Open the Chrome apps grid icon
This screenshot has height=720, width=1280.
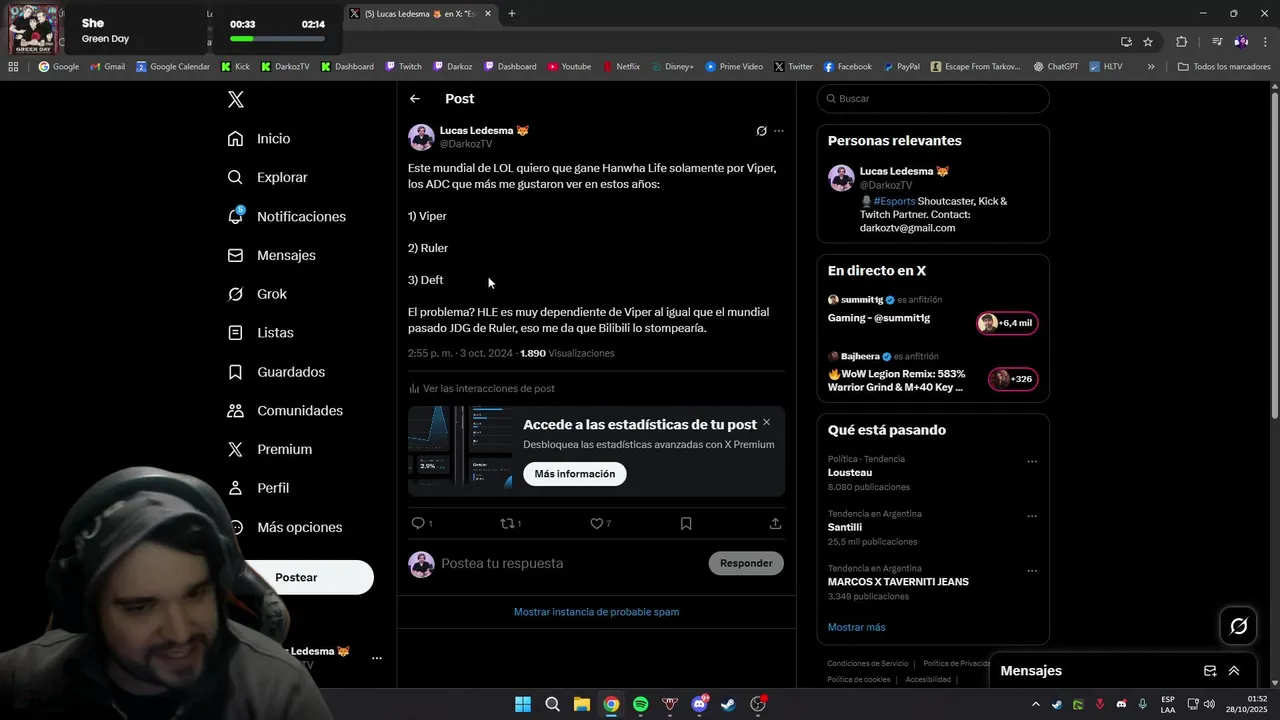(x=13, y=67)
